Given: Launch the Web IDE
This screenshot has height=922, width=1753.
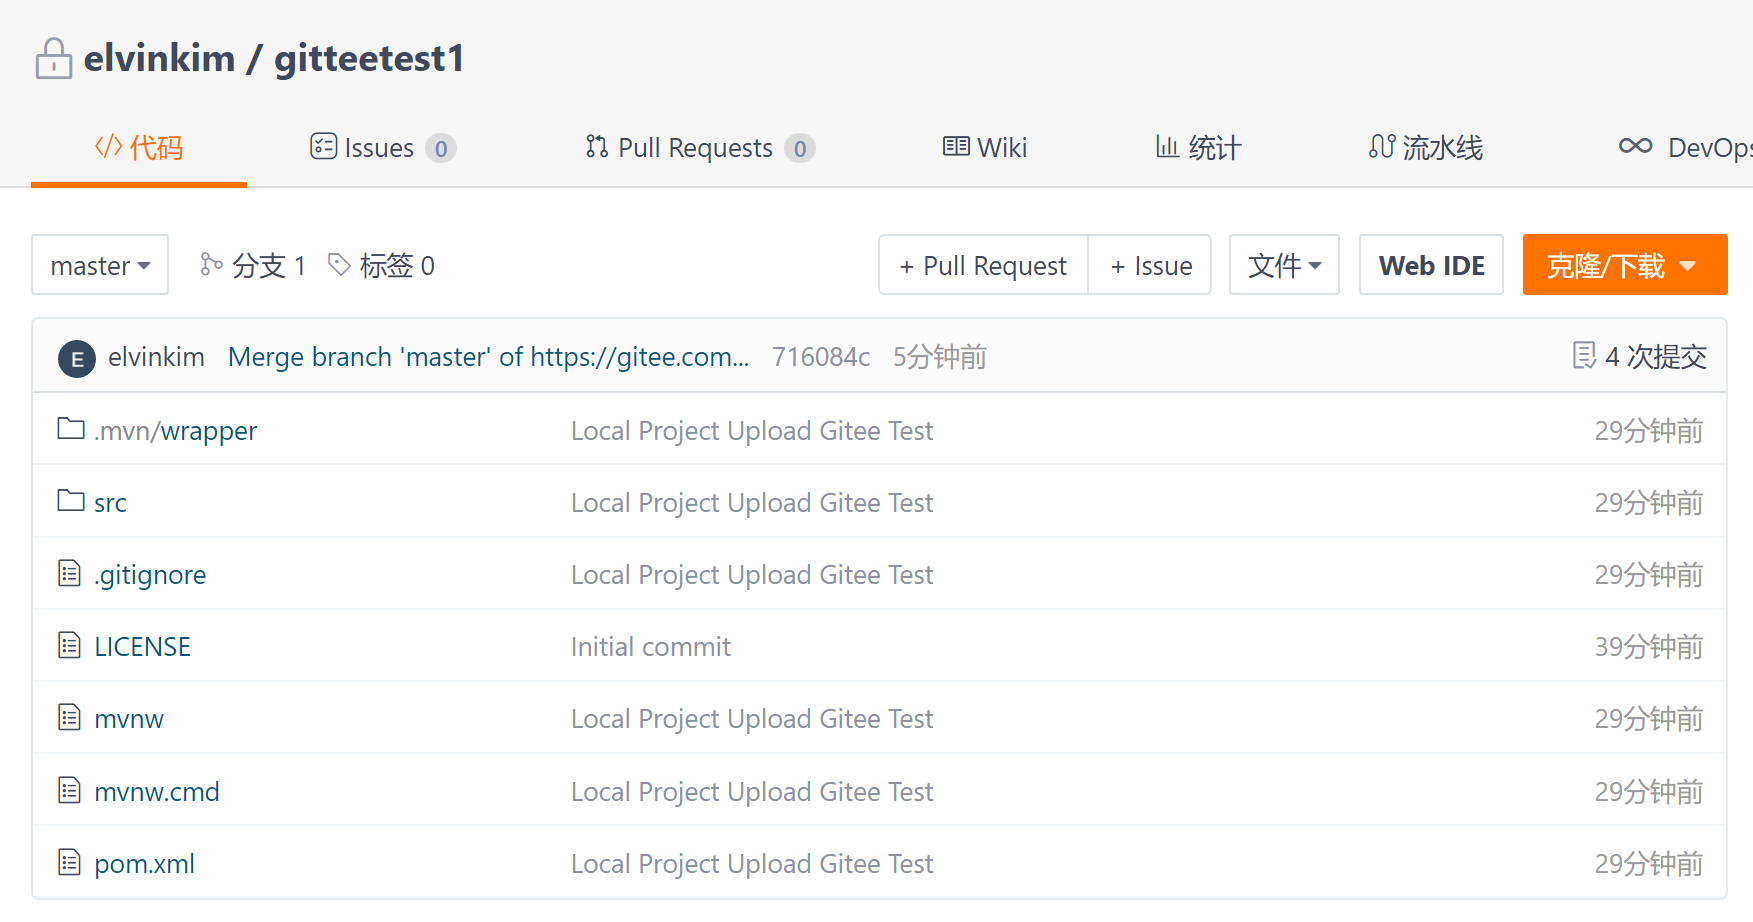Looking at the screenshot, I should click(1431, 265).
